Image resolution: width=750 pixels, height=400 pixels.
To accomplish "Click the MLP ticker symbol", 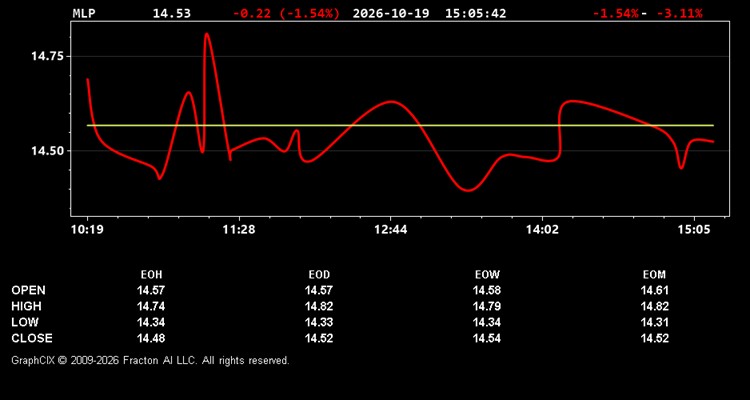I will (84, 13).
